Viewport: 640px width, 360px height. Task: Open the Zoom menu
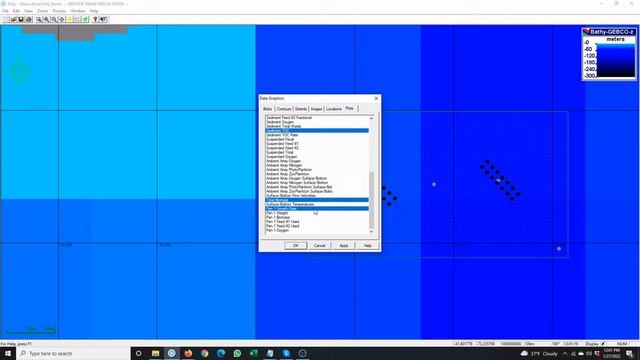click(42, 11)
